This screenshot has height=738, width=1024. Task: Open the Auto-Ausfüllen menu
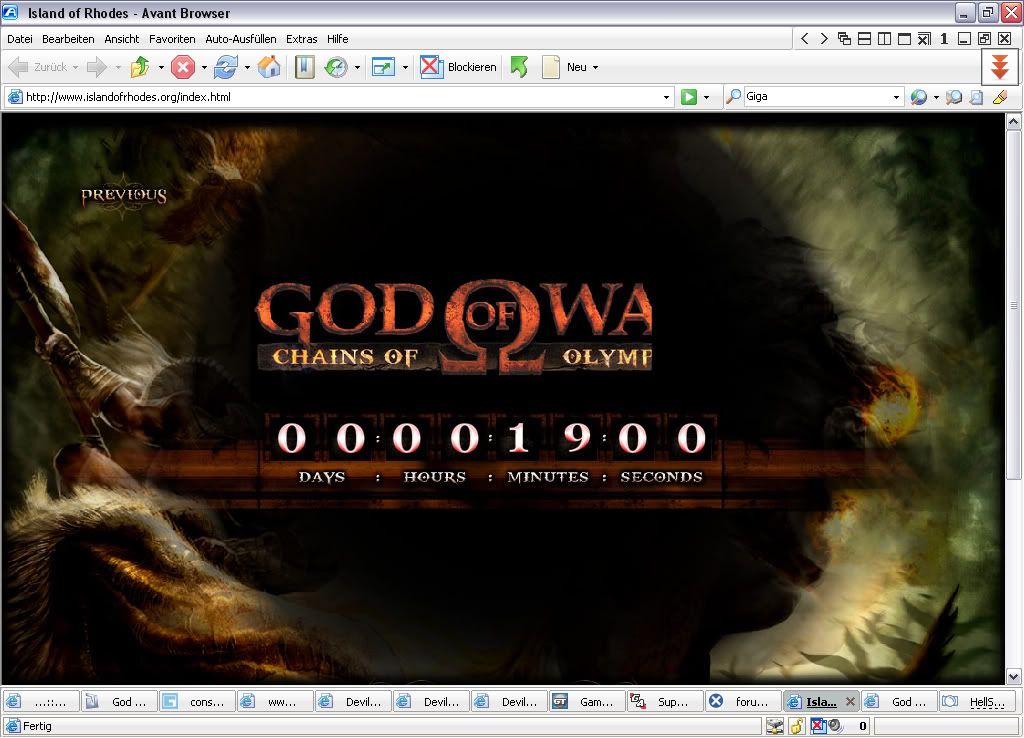point(240,39)
